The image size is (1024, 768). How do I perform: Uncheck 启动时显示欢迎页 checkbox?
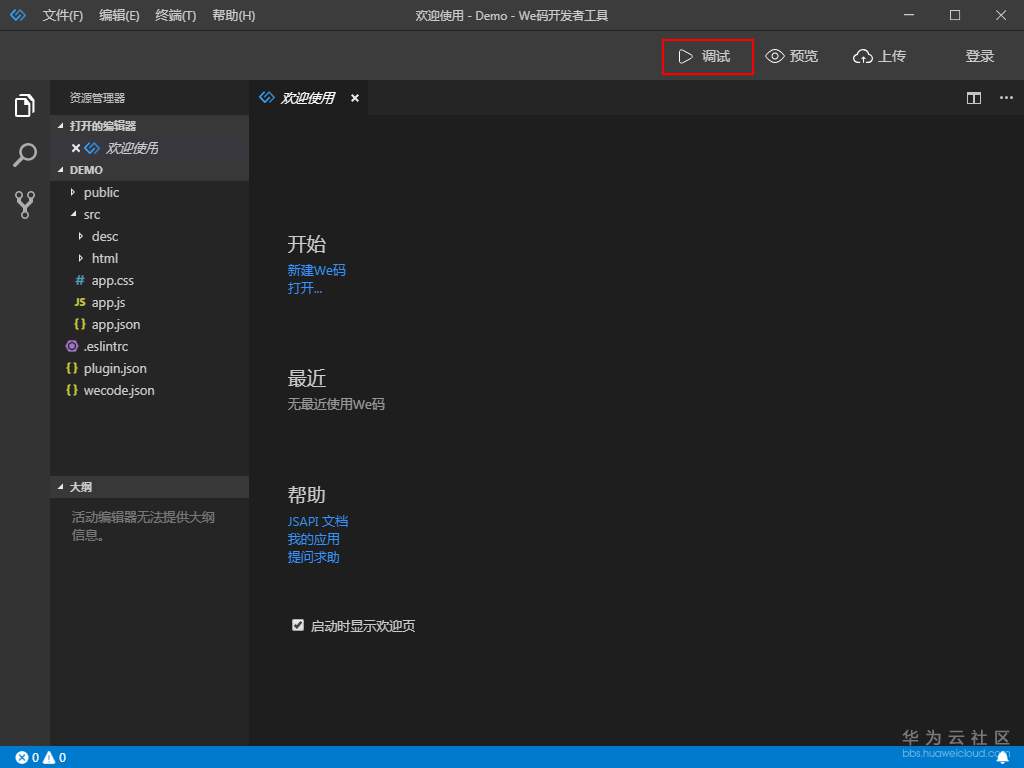point(298,625)
